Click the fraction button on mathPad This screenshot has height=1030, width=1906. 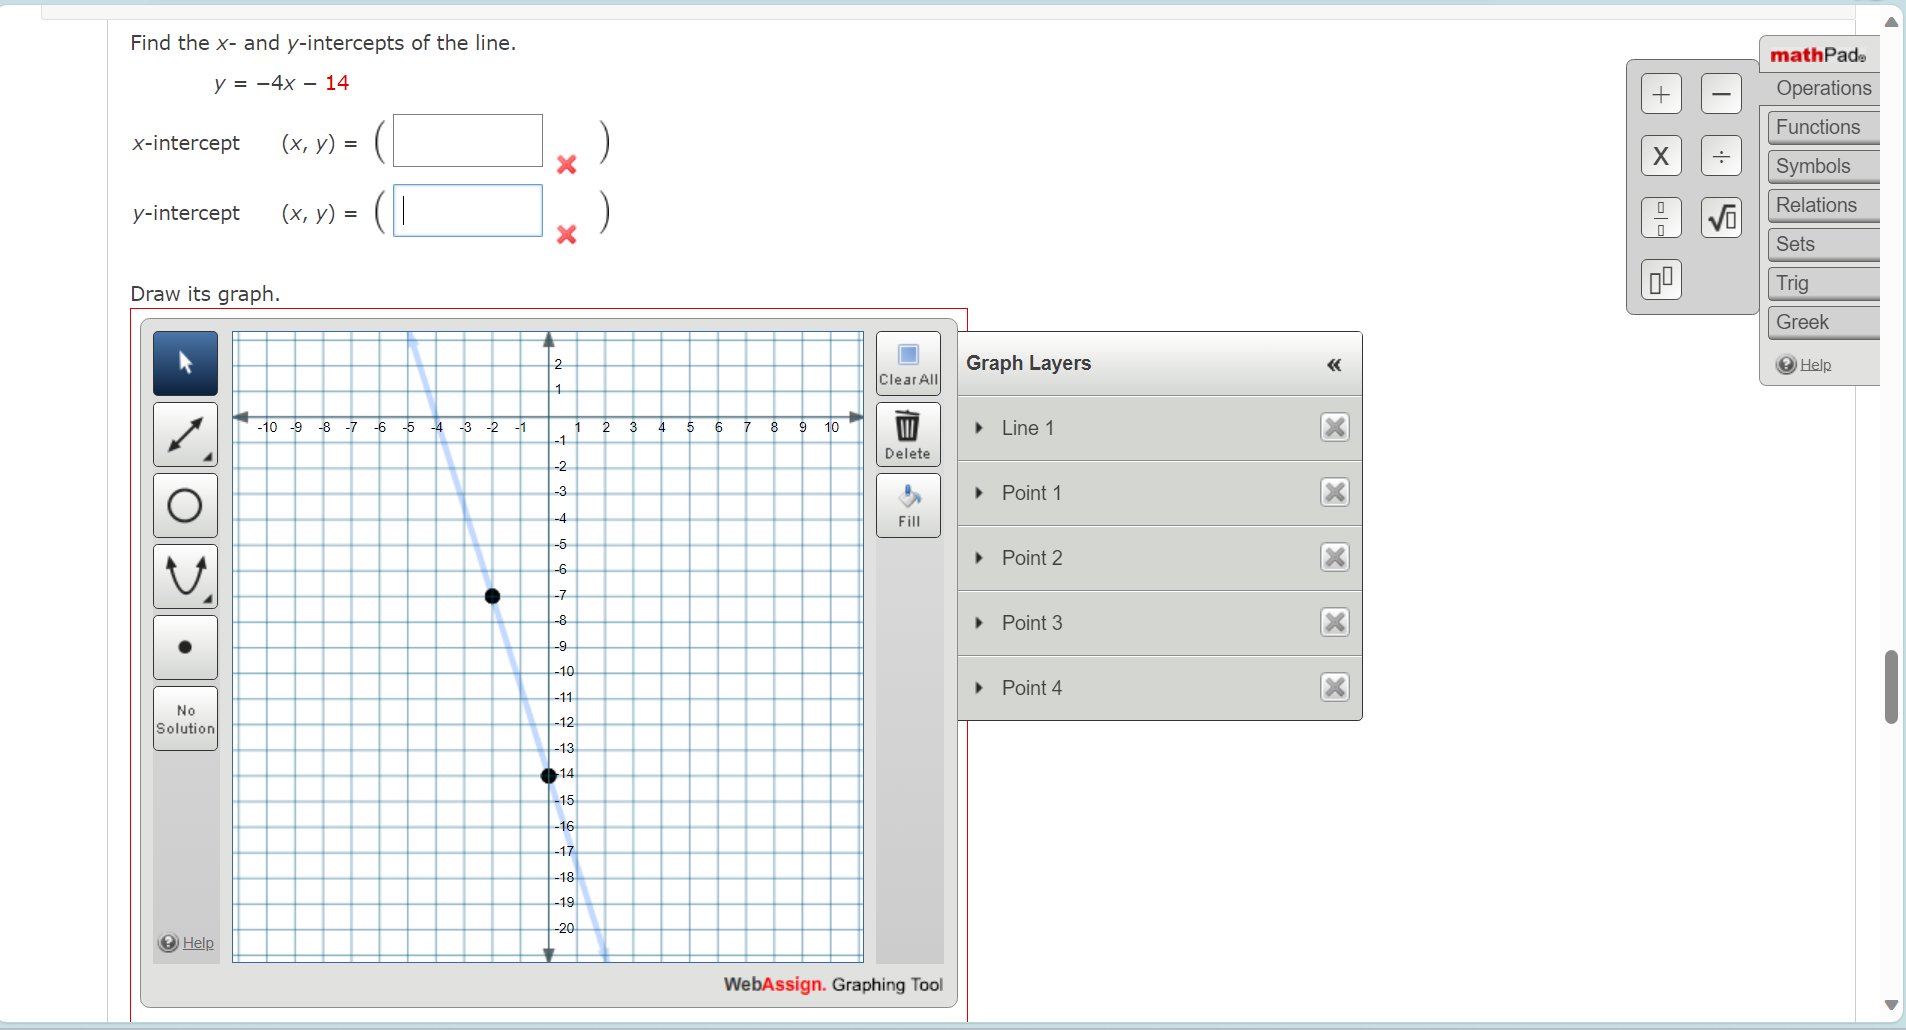[1662, 217]
